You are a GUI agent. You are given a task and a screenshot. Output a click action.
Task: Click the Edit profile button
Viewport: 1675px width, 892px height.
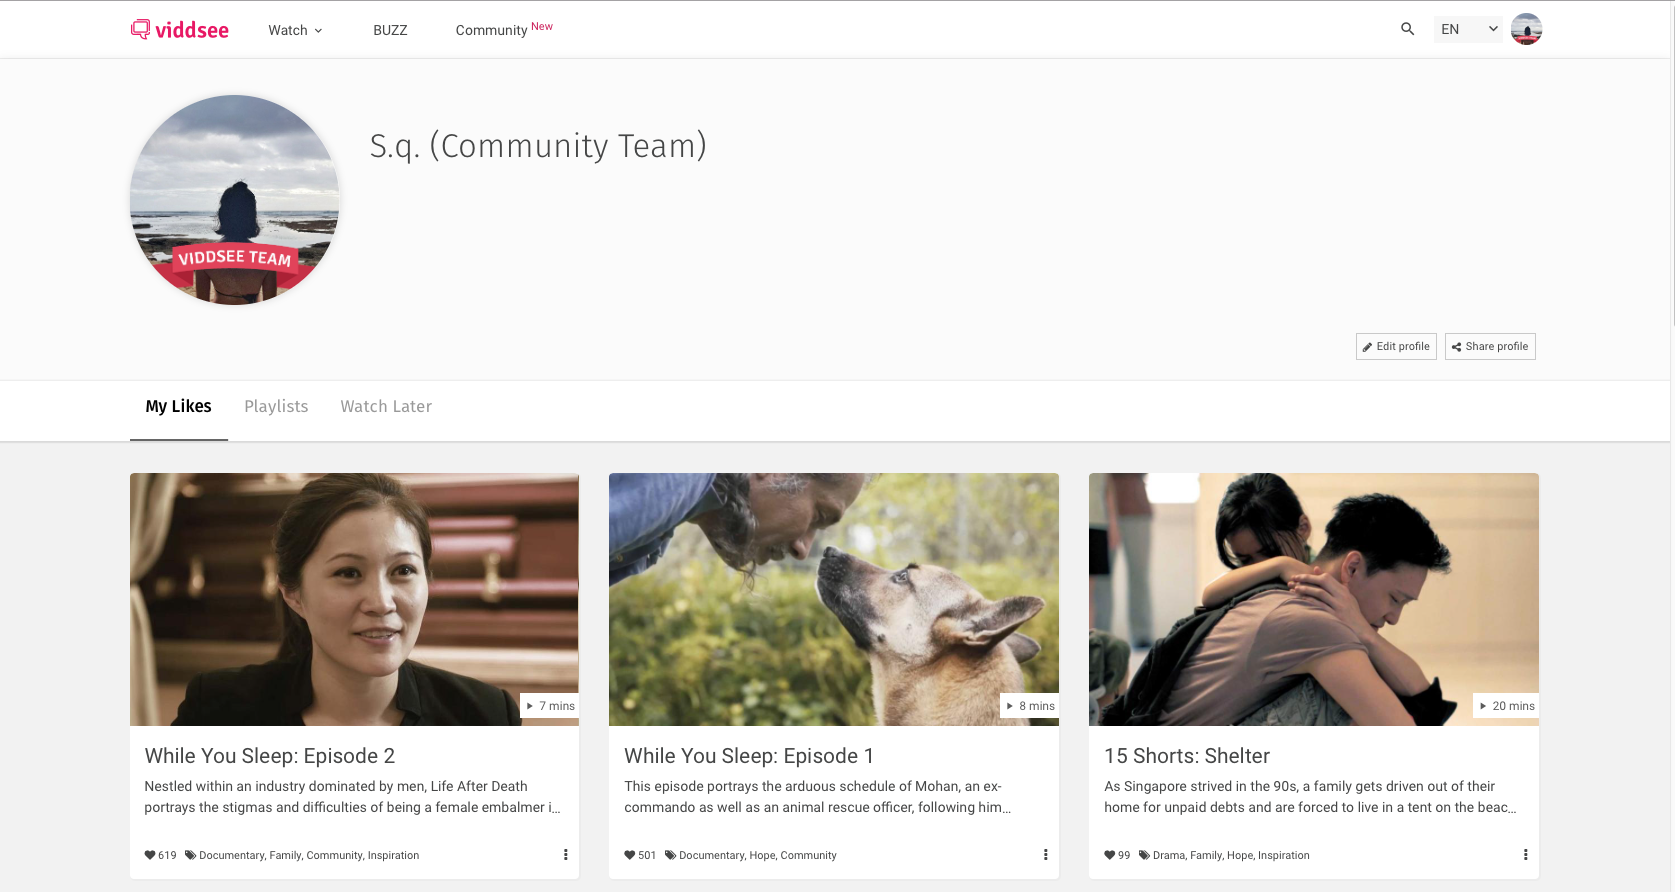tap(1396, 346)
